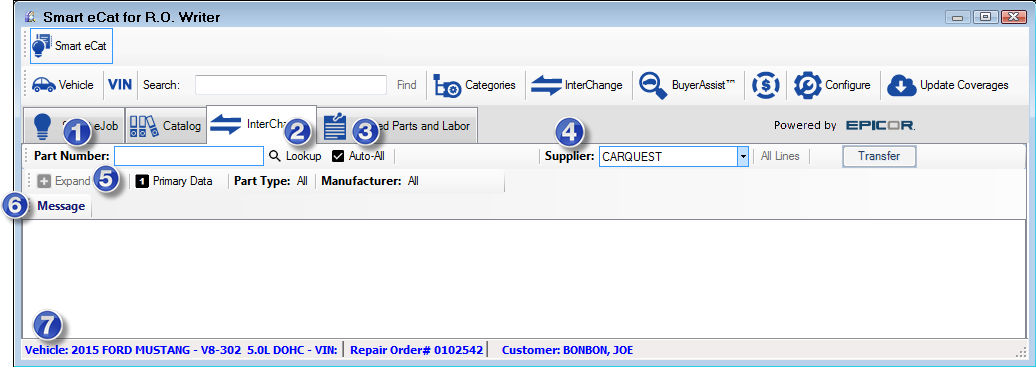This screenshot has height=367, width=1036.
Task: Launch BuyerAssist magnifier tool
Action: point(686,85)
